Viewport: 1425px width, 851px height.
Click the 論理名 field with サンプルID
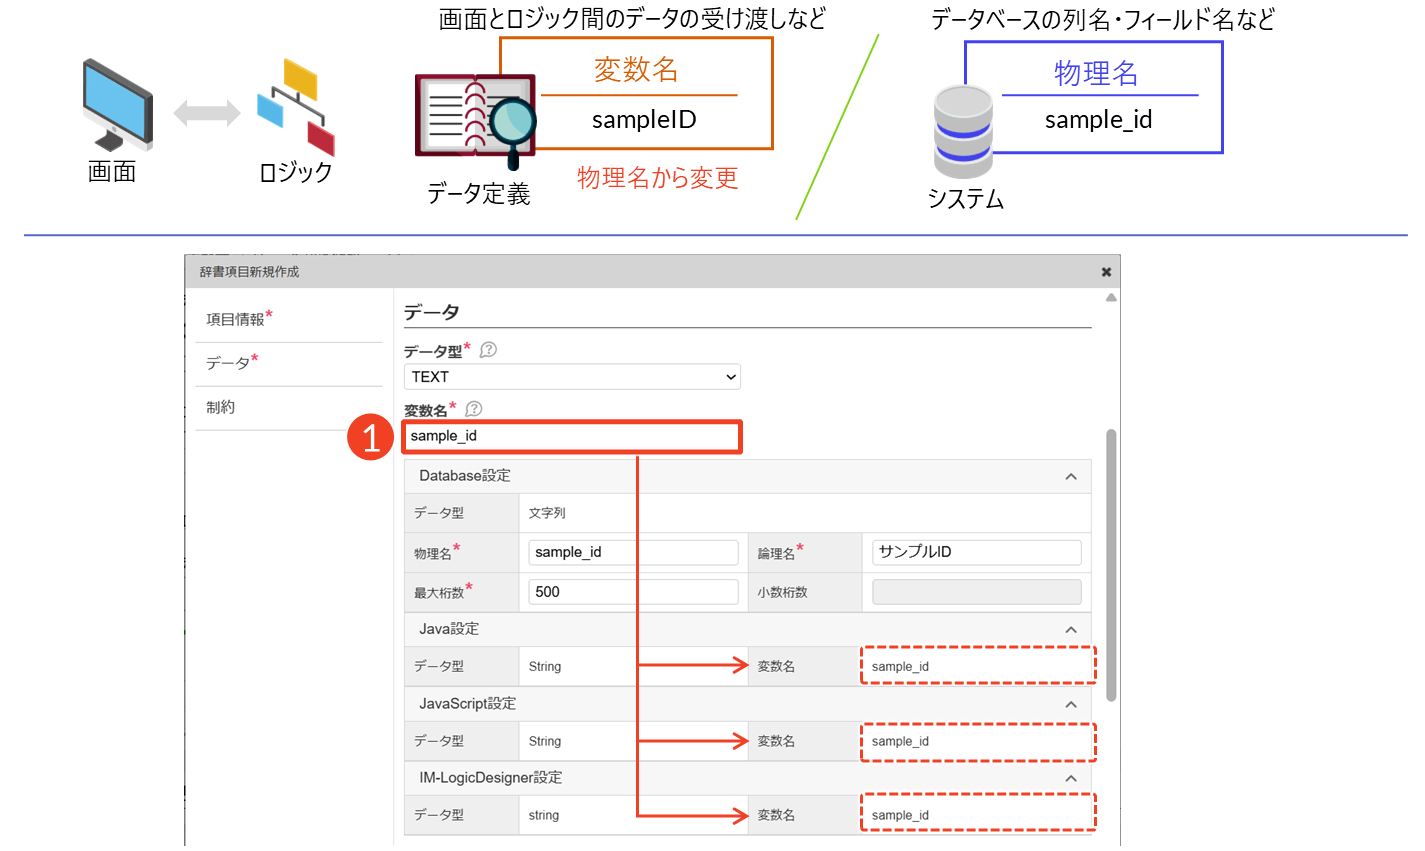pyautogui.click(x=976, y=553)
